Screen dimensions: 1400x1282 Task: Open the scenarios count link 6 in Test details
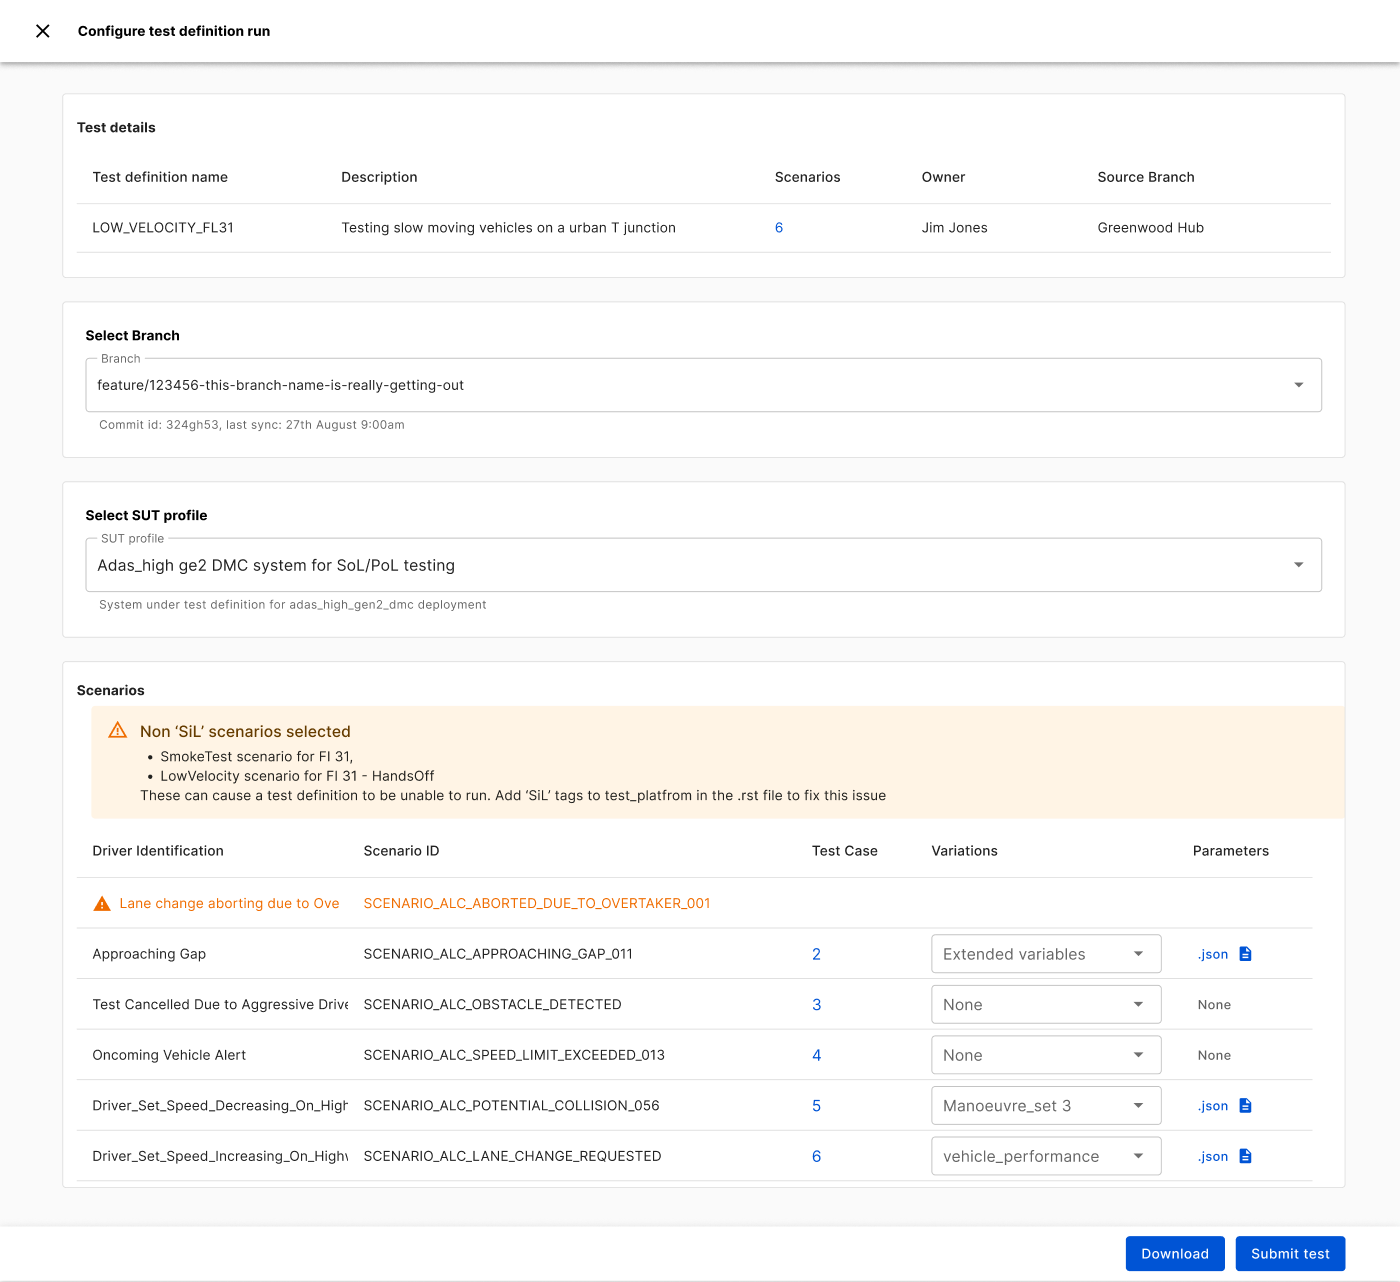click(x=779, y=228)
